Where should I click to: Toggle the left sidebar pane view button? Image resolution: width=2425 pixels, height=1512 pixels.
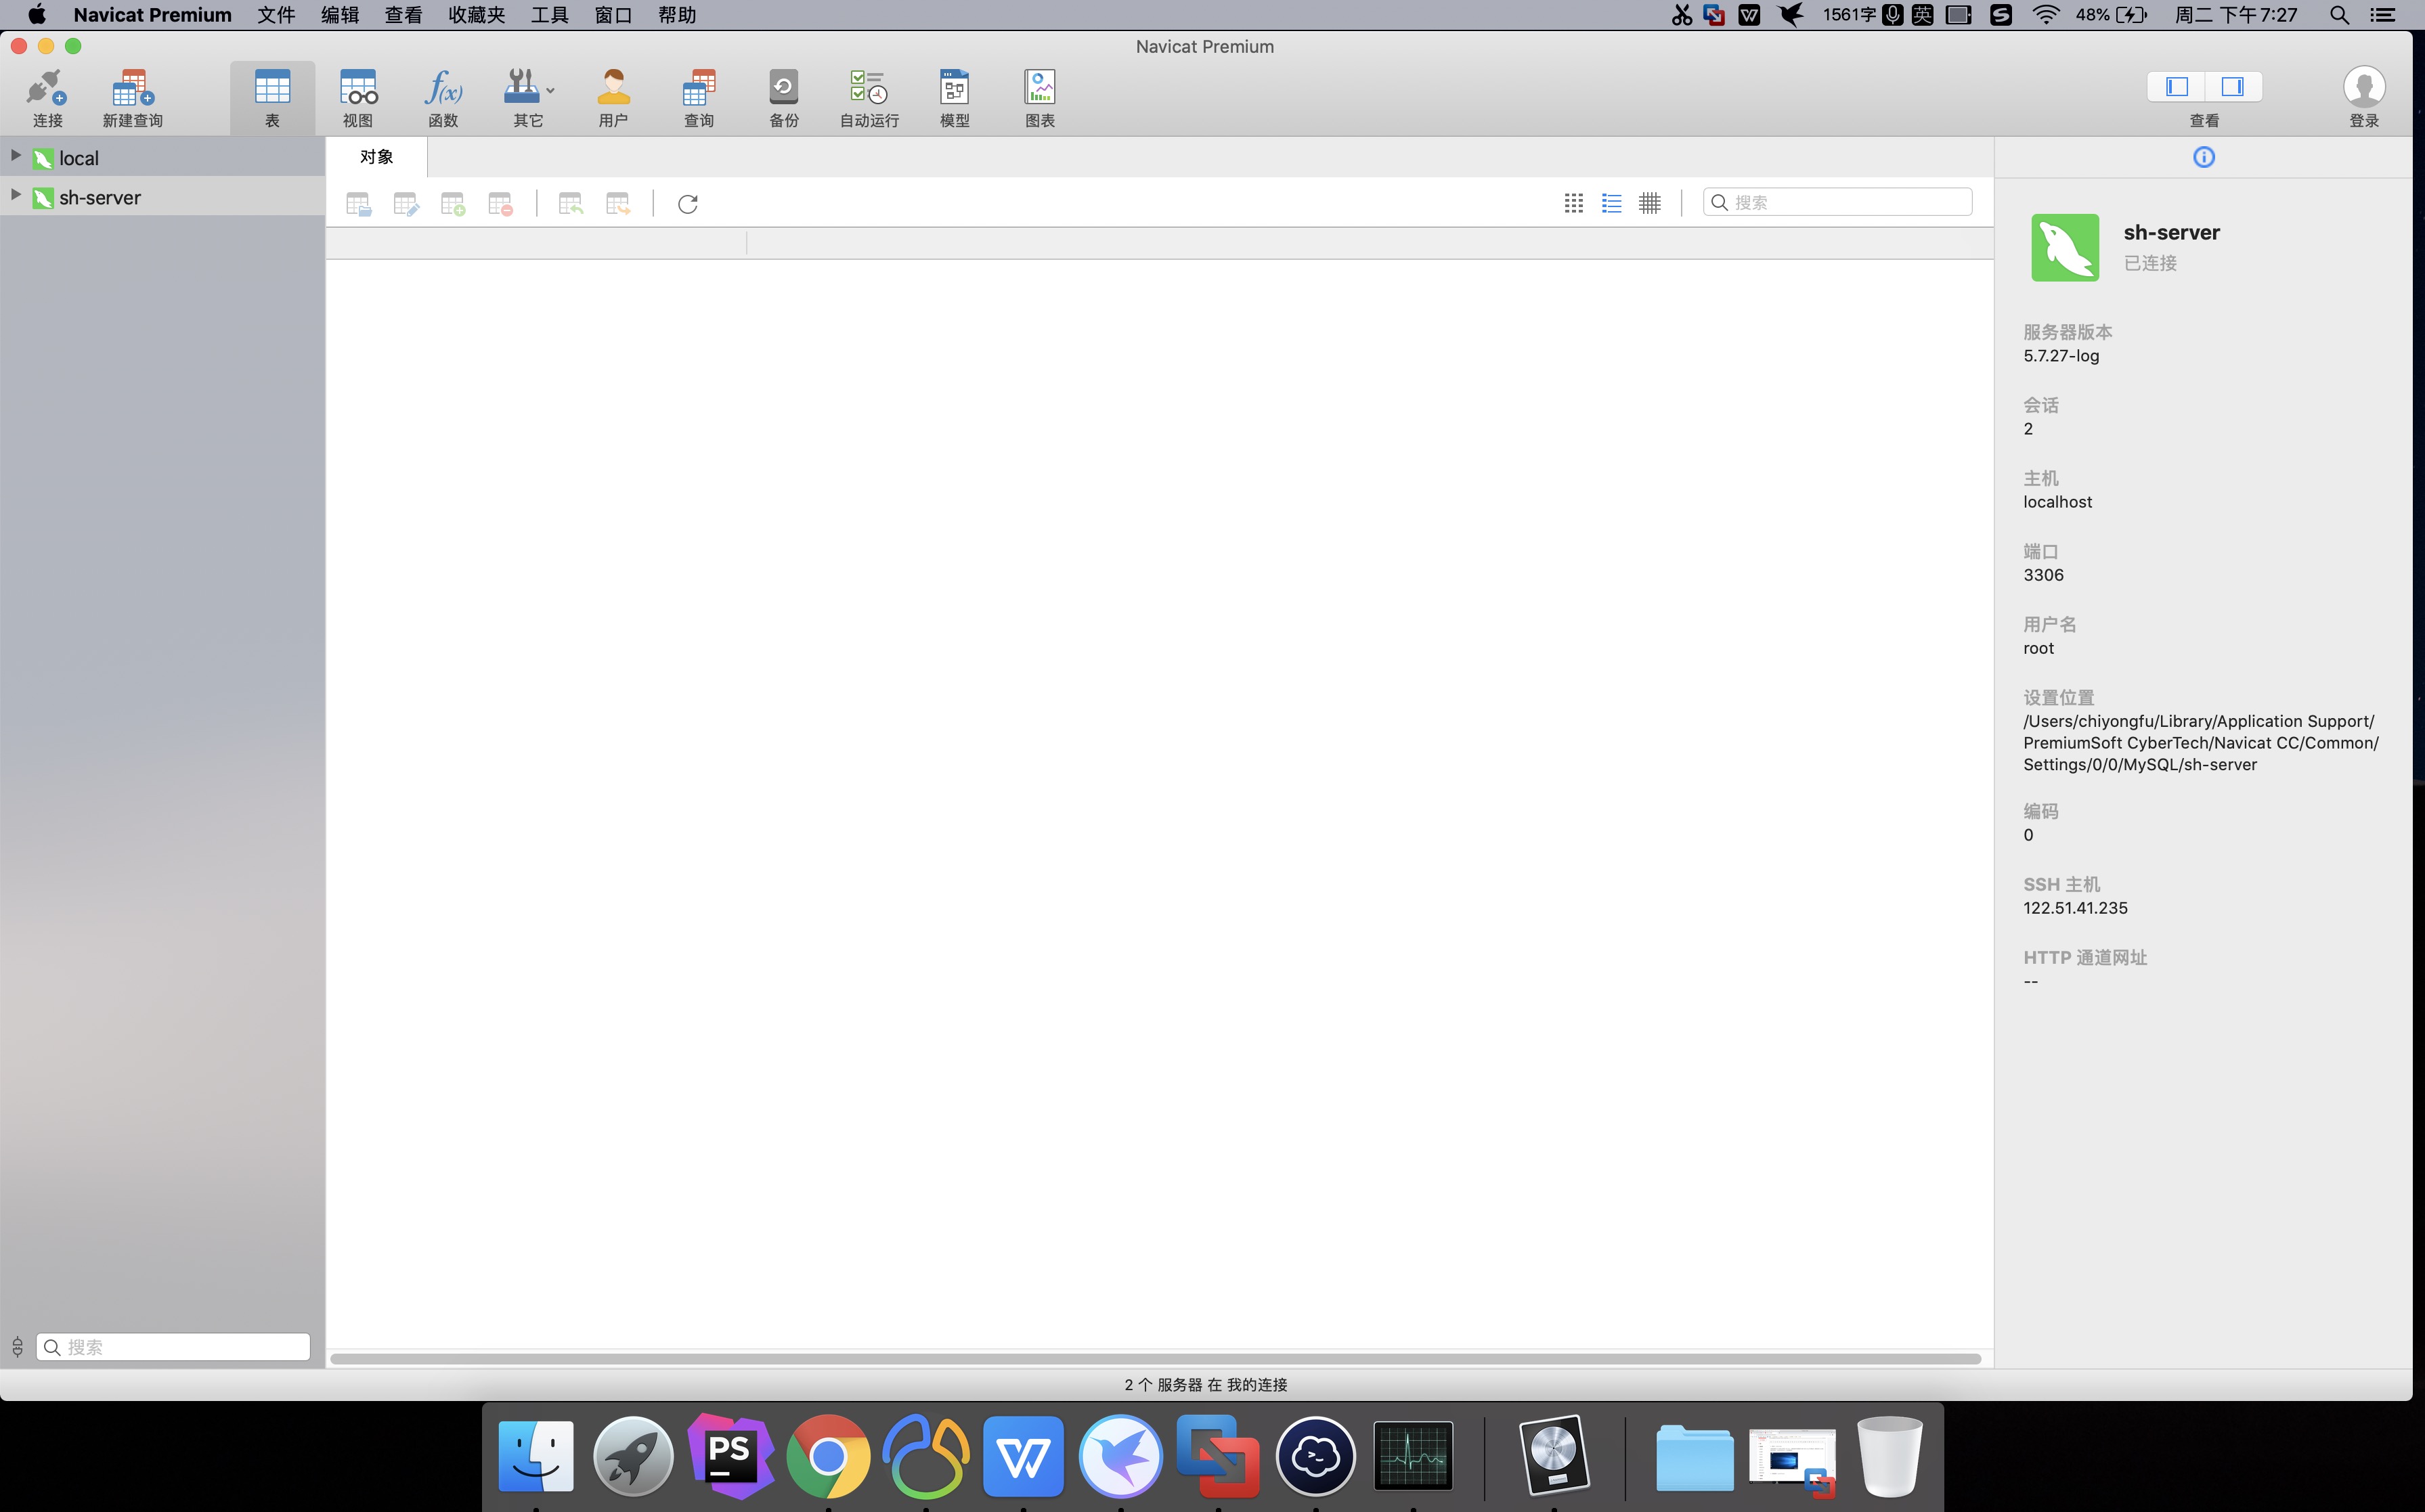2177,87
